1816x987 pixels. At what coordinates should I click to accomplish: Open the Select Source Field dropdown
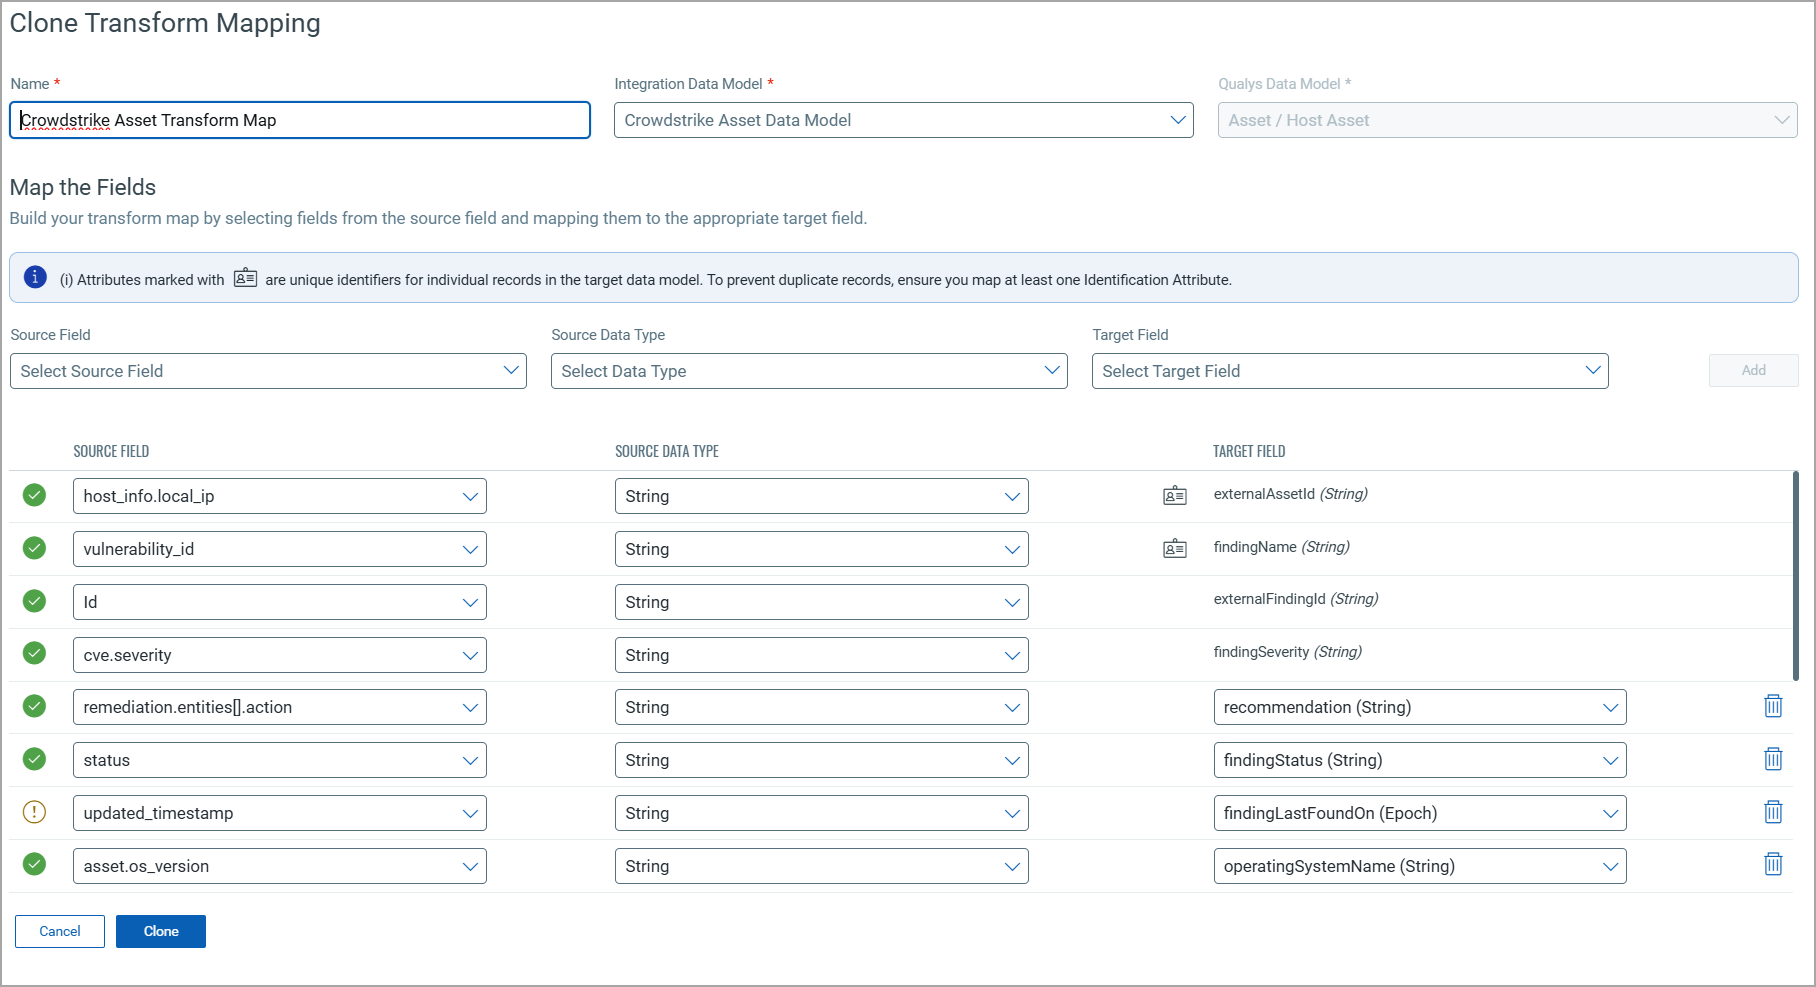click(x=268, y=371)
